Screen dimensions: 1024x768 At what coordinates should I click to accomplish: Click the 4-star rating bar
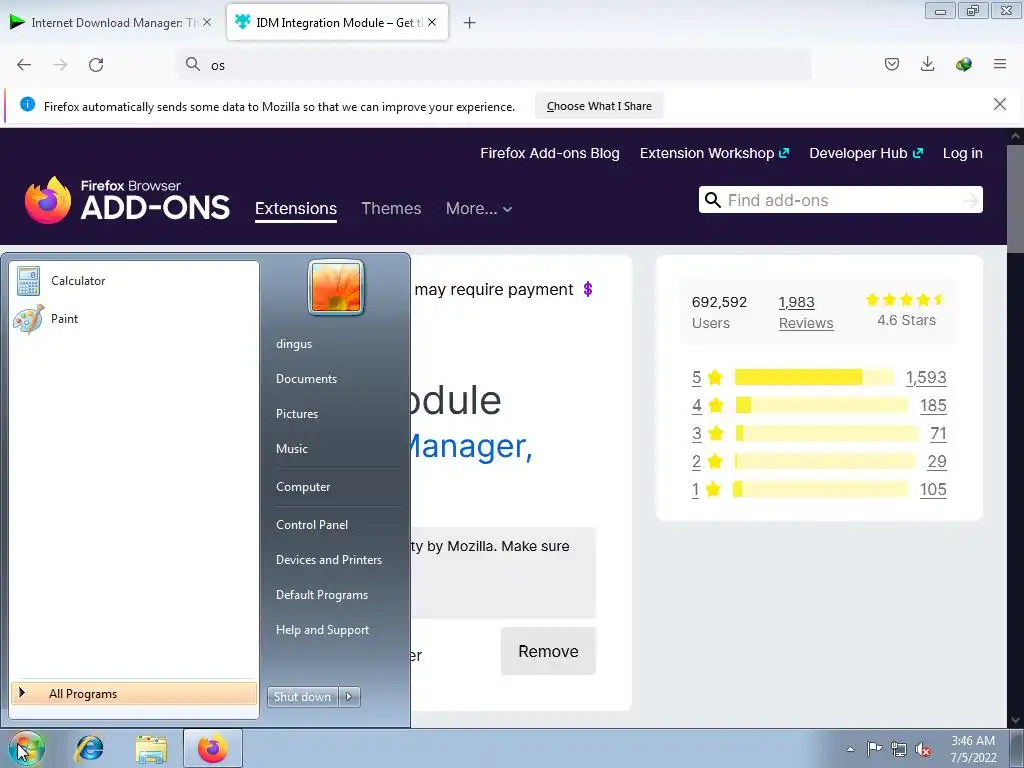coord(822,405)
